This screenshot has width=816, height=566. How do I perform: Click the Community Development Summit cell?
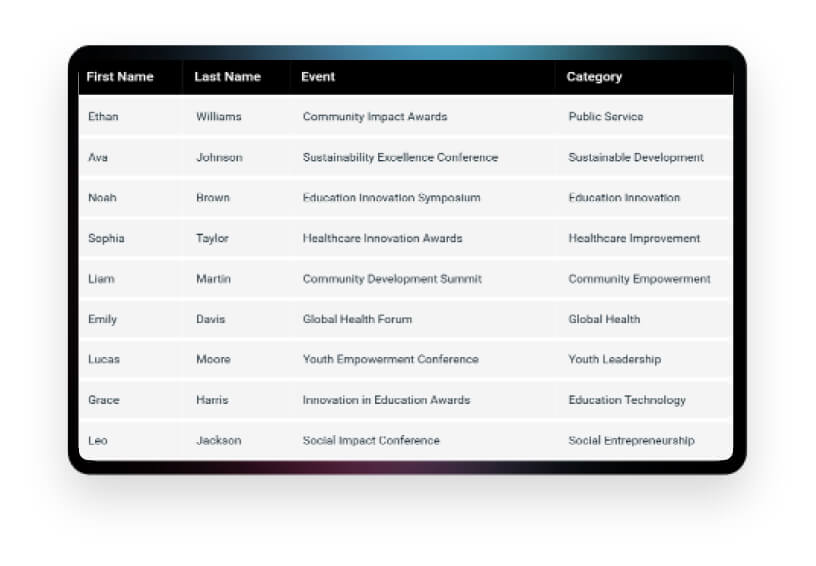pyautogui.click(x=392, y=279)
